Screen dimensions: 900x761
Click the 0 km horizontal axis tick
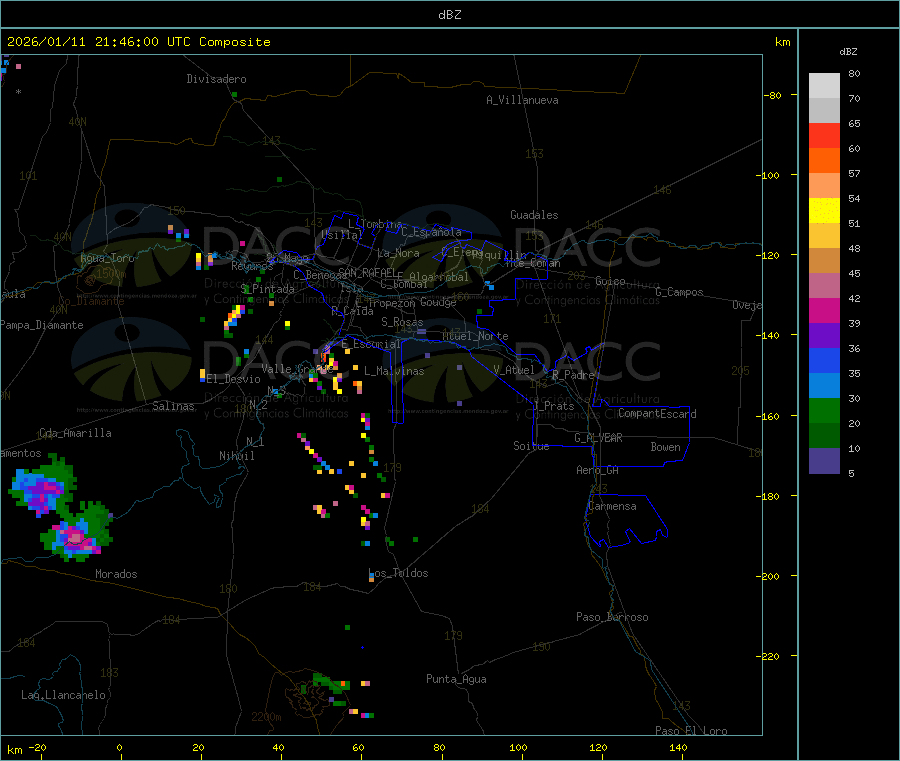[119, 747]
